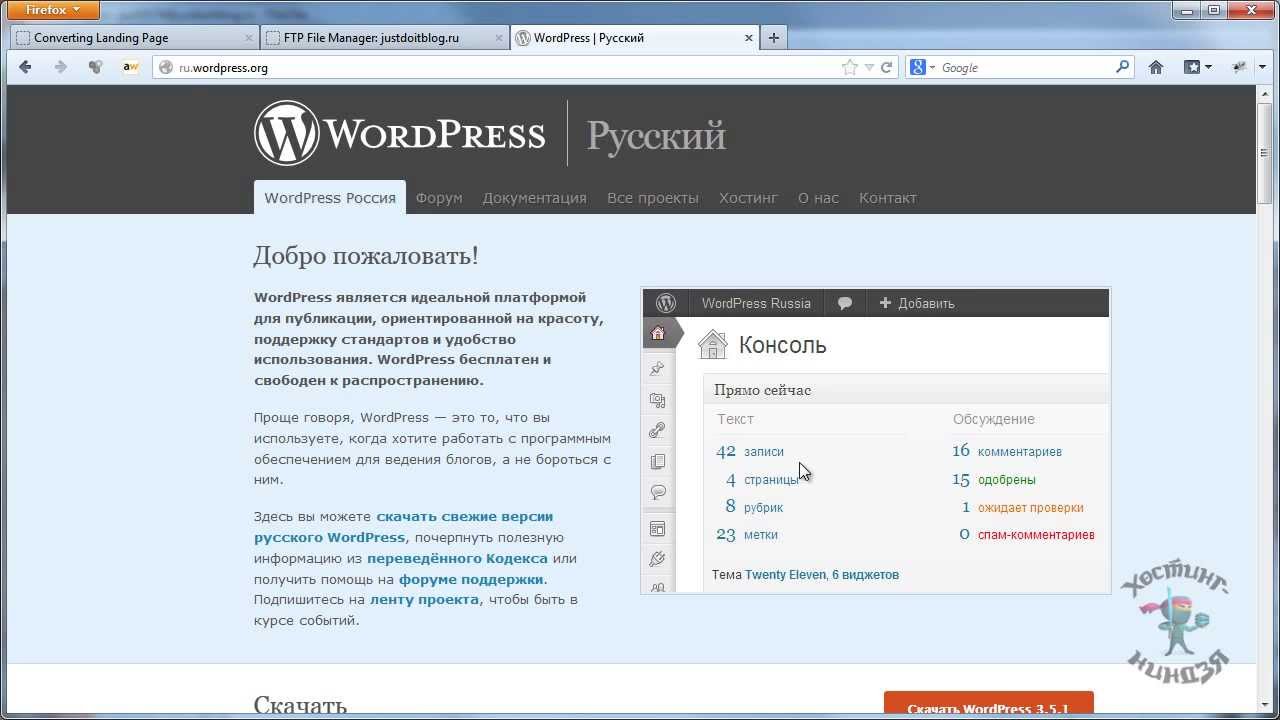Close the FTP File Manager tab

tap(499, 38)
